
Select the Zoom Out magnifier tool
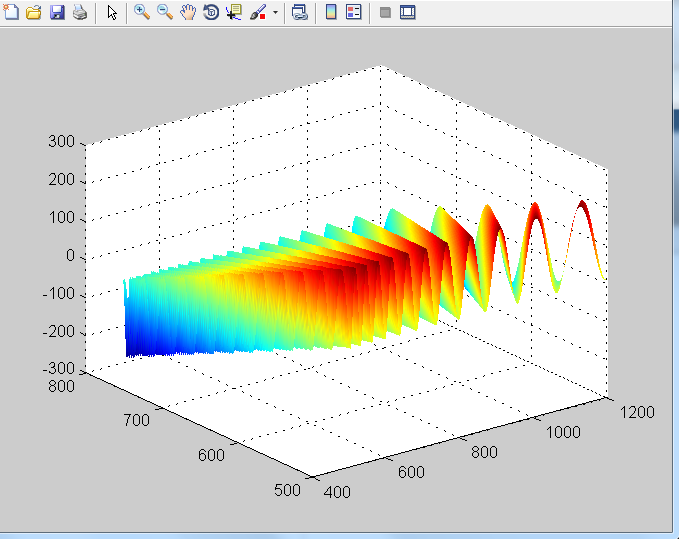pyautogui.click(x=165, y=13)
